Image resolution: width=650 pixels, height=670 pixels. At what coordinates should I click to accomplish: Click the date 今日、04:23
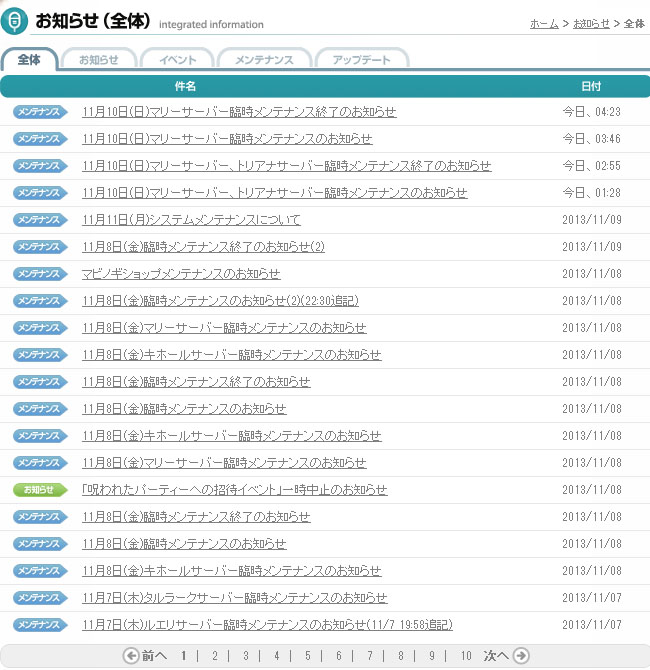(x=591, y=112)
